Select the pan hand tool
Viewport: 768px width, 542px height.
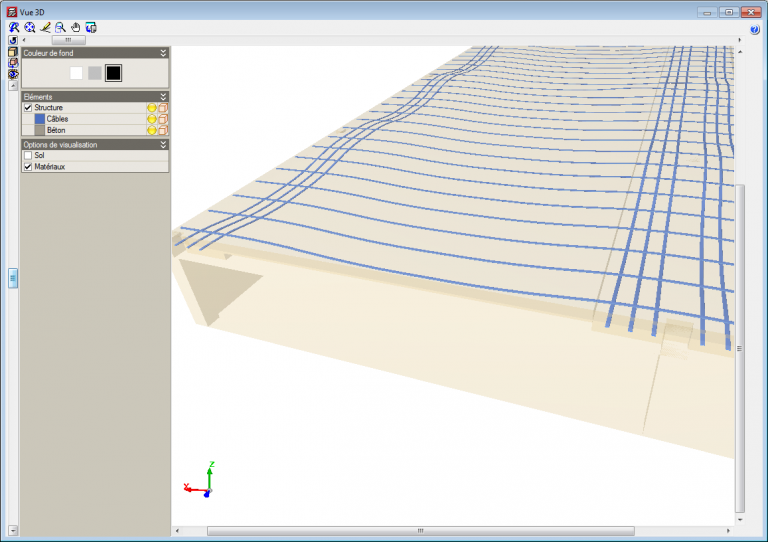tap(75, 27)
